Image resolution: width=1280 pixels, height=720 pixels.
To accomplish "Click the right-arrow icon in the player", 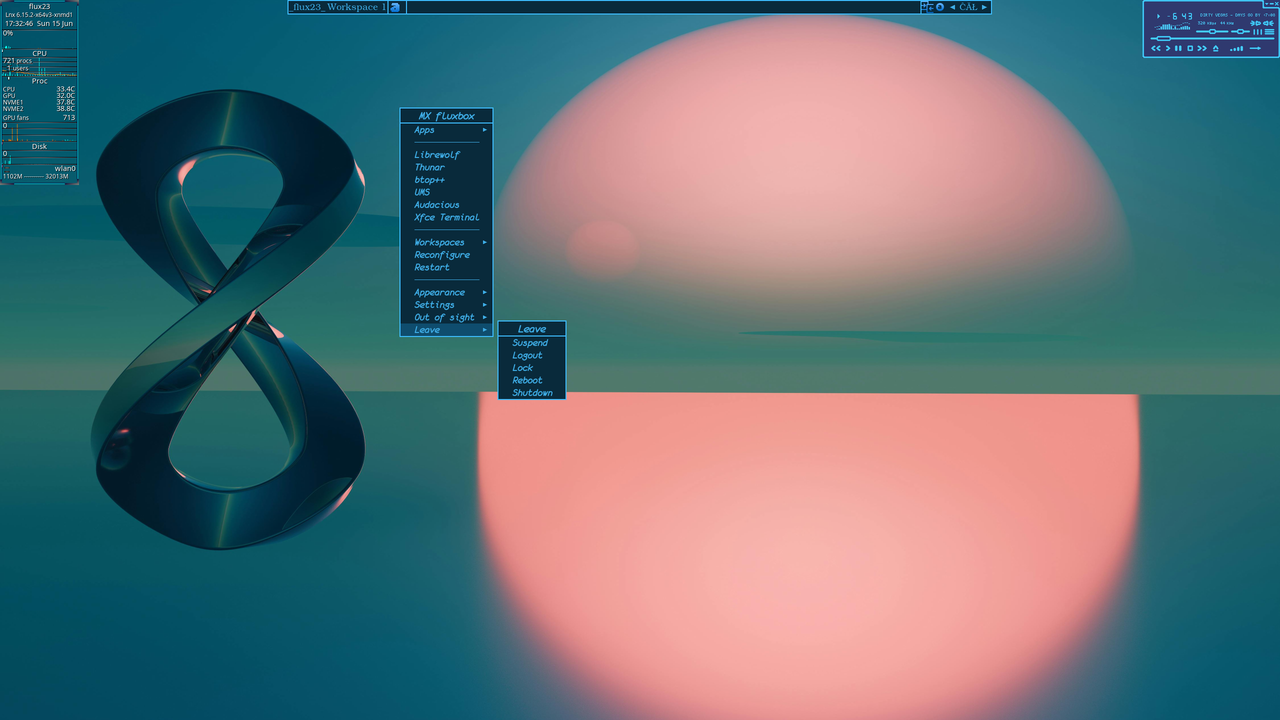I will click(x=1255, y=48).
